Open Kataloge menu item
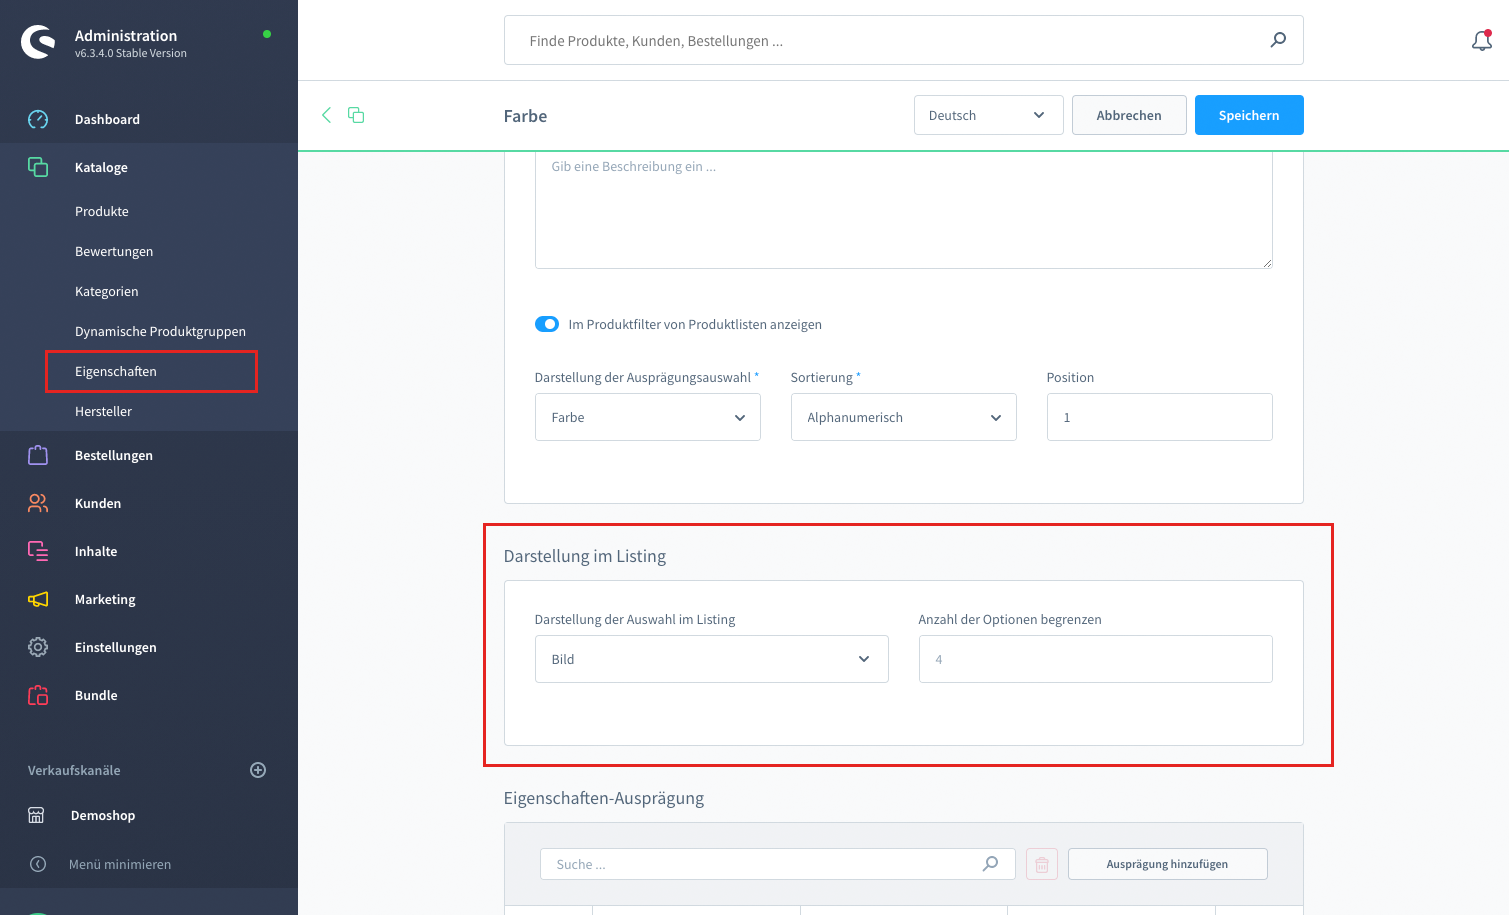The height and width of the screenshot is (915, 1509). [x=101, y=167]
